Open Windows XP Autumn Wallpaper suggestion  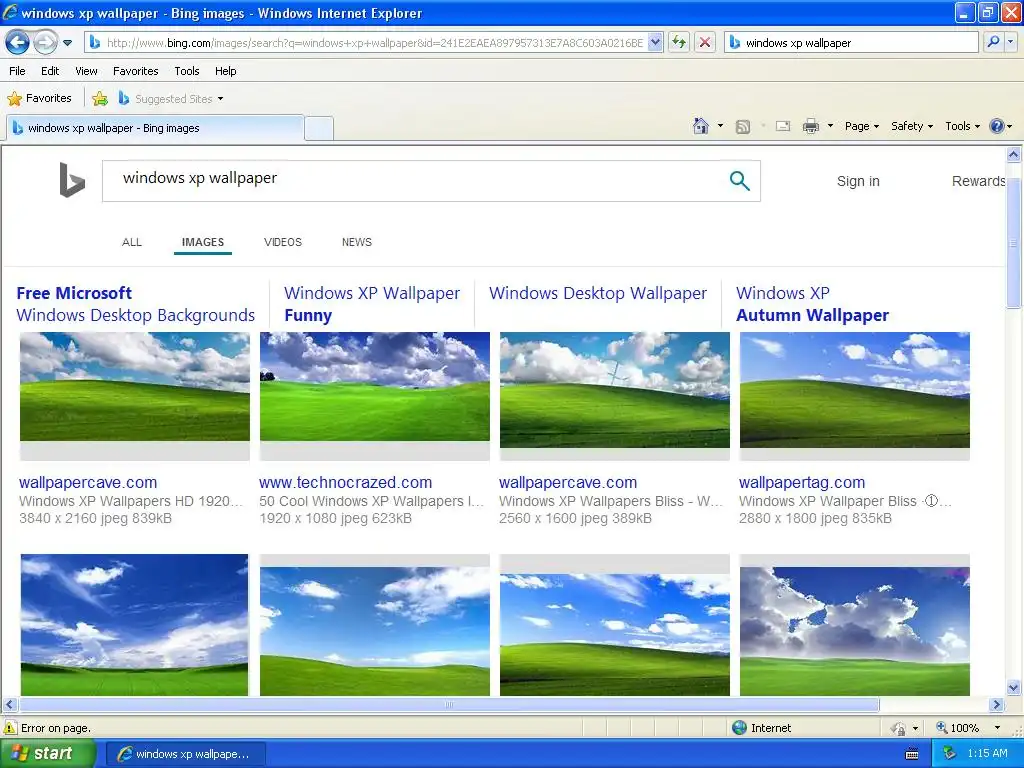point(812,304)
